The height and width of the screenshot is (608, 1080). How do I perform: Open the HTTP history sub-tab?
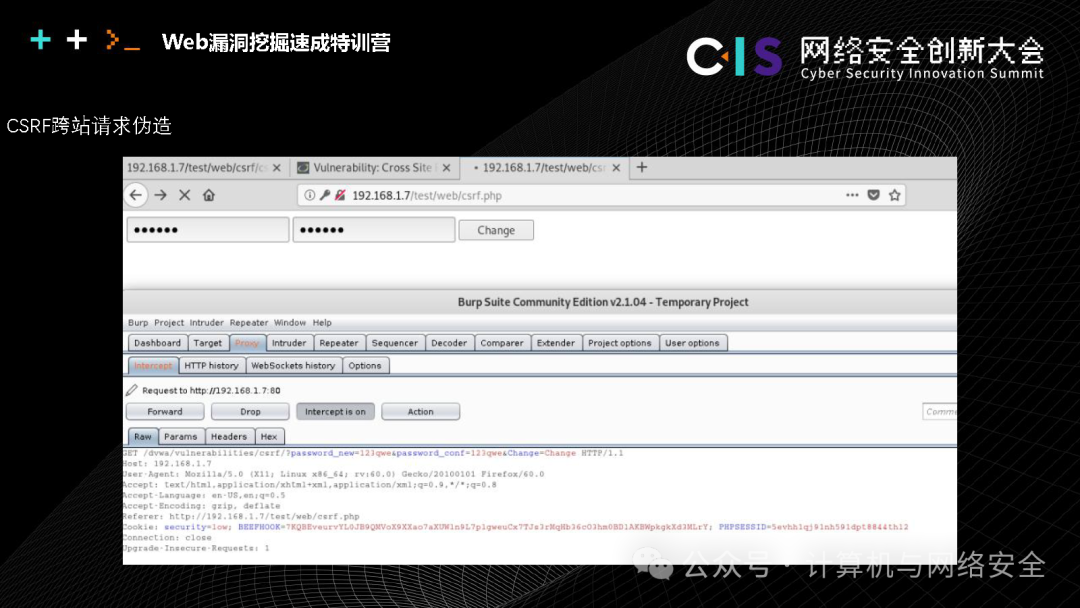pos(211,366)
